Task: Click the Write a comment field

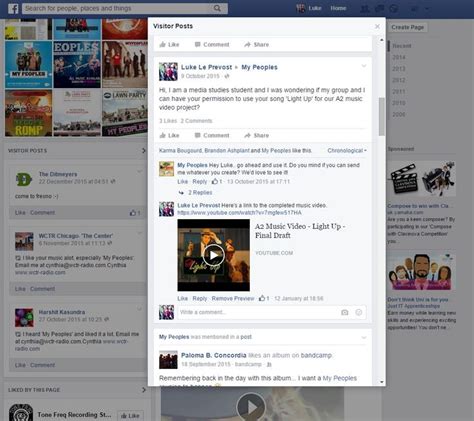Action: [257, 312]
